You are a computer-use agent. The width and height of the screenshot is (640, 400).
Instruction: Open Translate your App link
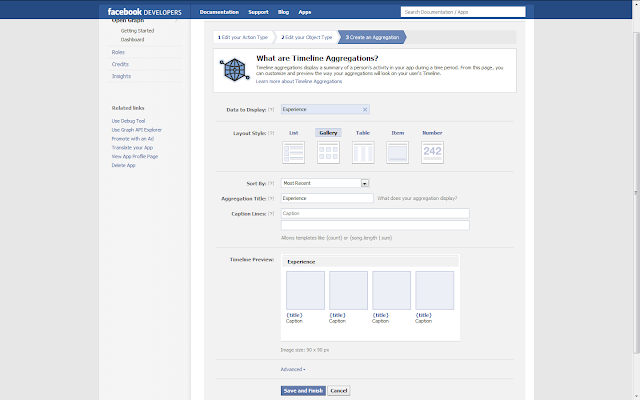(x=132, y=148)
